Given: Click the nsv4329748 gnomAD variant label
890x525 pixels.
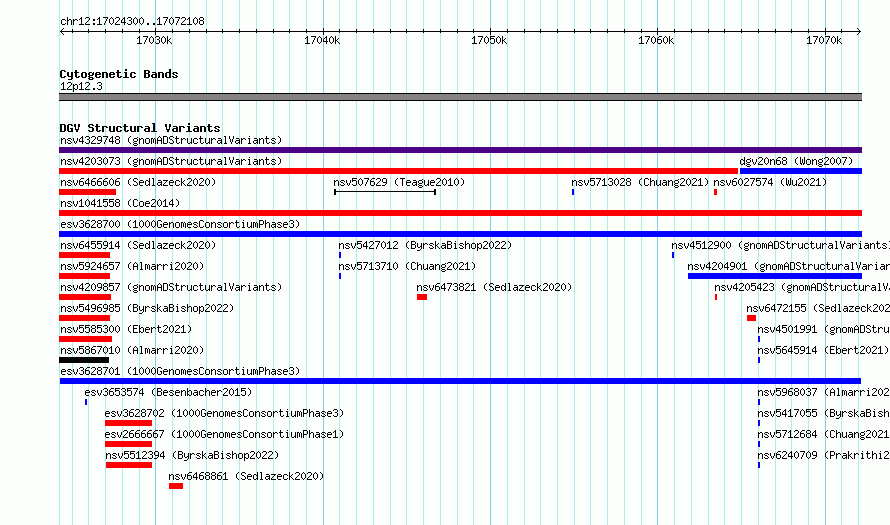Looking at the screenshot, I should pyautogui.click(x=171, y=140).
